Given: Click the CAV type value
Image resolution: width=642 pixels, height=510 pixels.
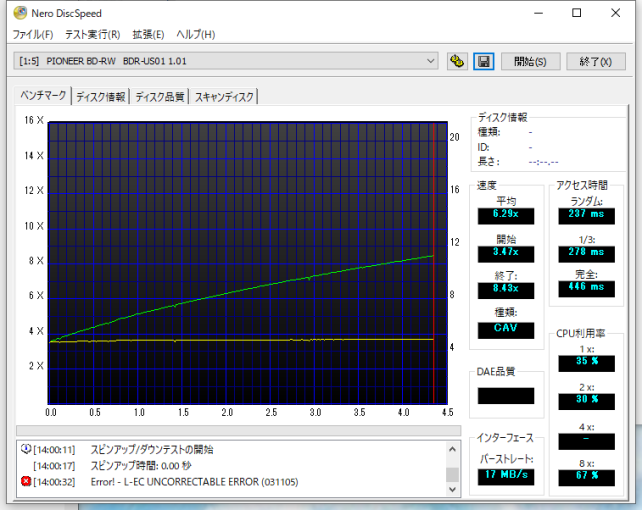Looking at the screenshot, I should (506, 329).
